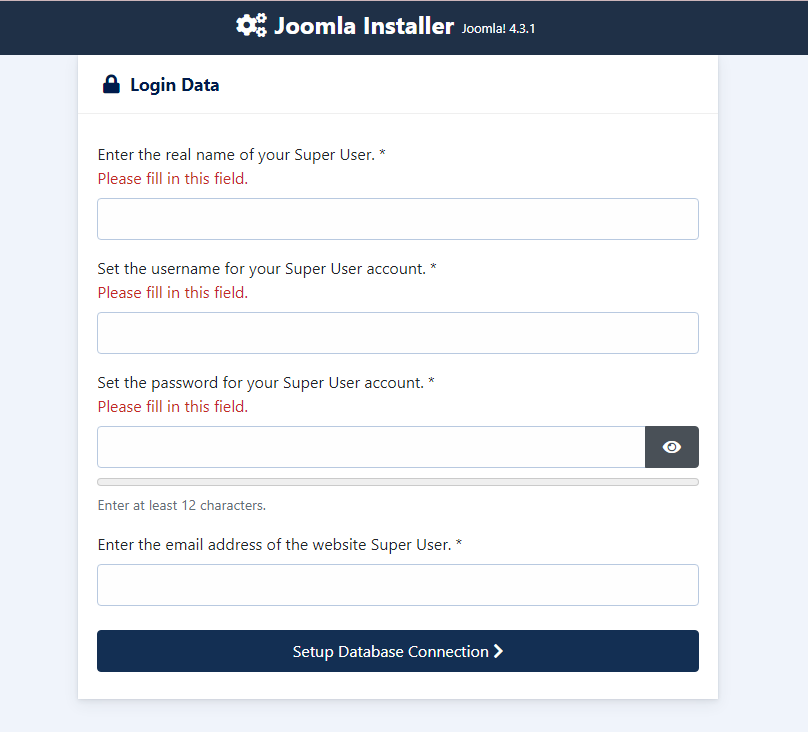Click the Joomla Installer header title
808x732 pixels.
tap(364, 26)
